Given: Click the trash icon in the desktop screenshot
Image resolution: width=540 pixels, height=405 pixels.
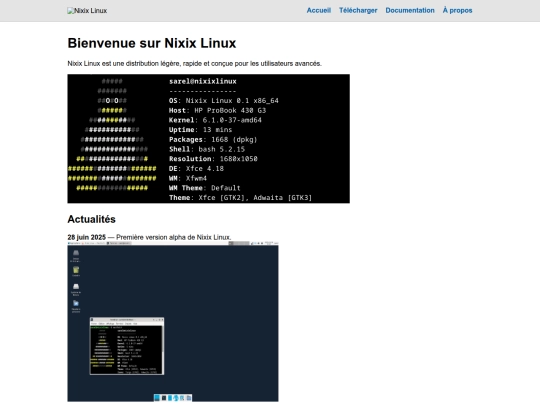Looking at the screenshot, I should pos(76,270).
